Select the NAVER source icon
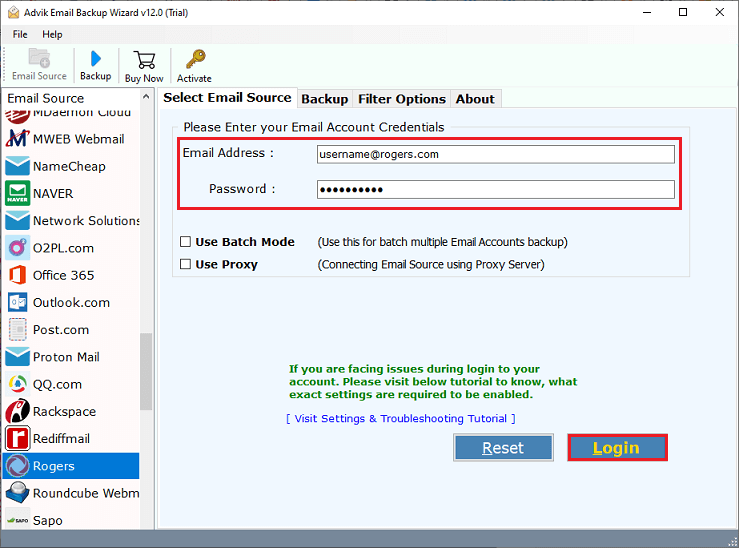This screenshot has height=548, width=739. tap(17, 193)
